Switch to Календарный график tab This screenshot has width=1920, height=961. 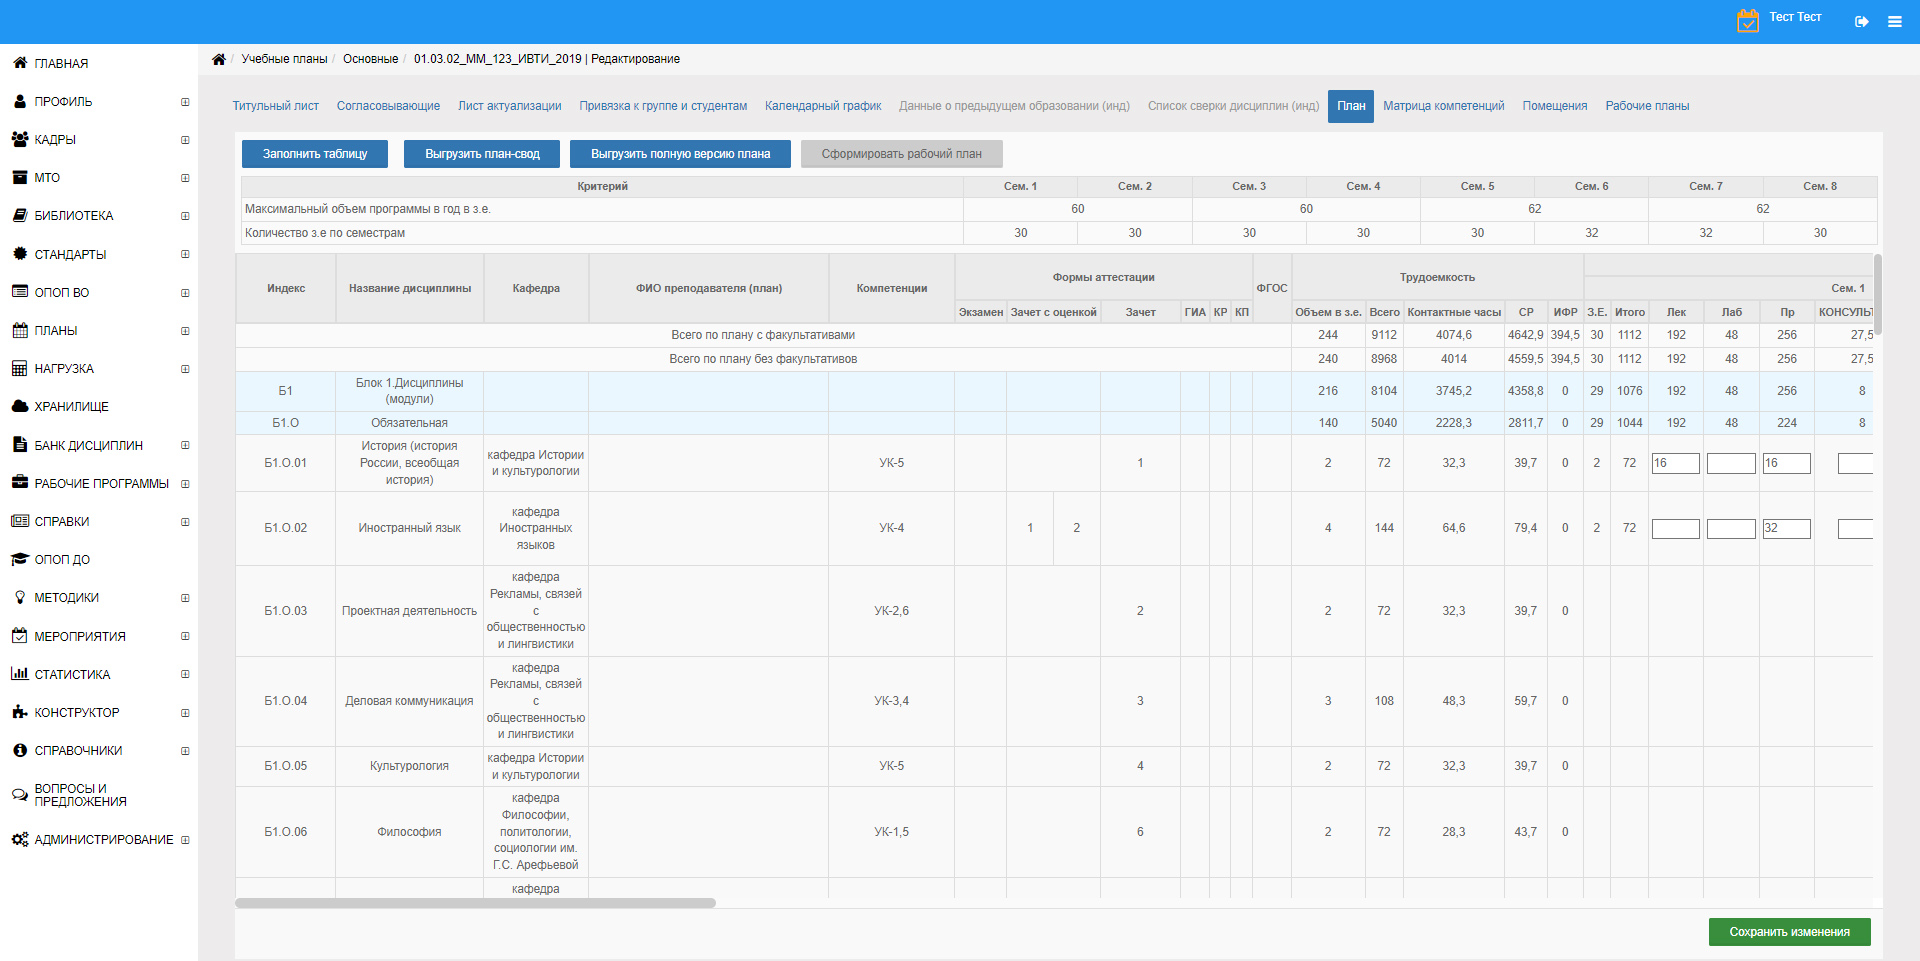click(x=823, y=106)
